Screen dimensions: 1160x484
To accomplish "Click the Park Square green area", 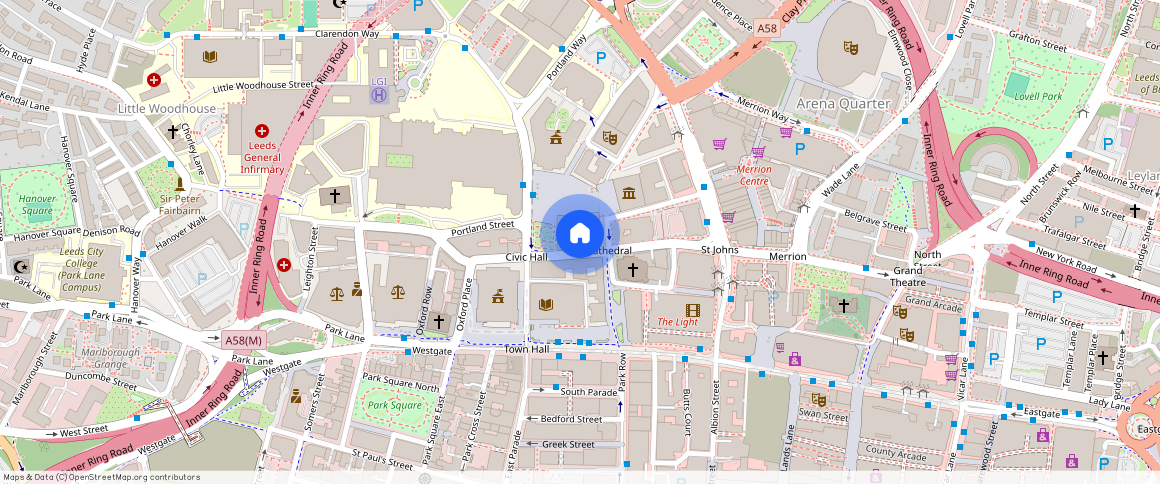I will tap(393, 406).
